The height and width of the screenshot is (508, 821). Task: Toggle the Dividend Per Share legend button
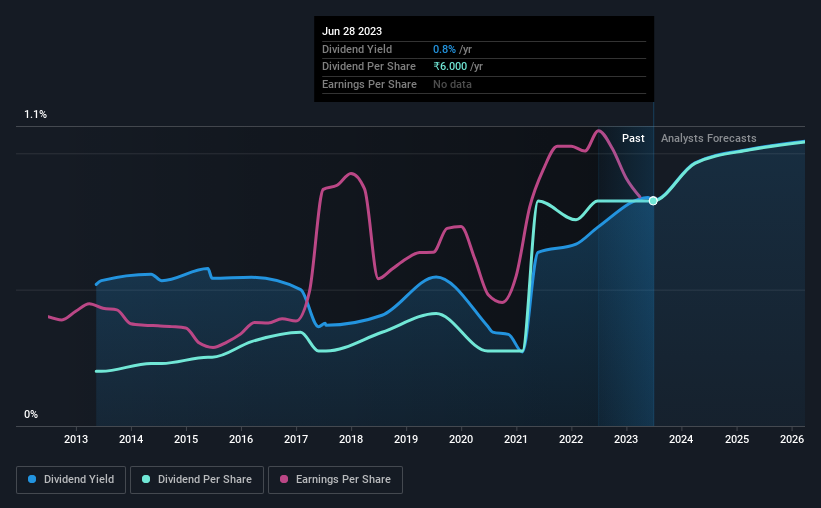click(x=197, y=480)
